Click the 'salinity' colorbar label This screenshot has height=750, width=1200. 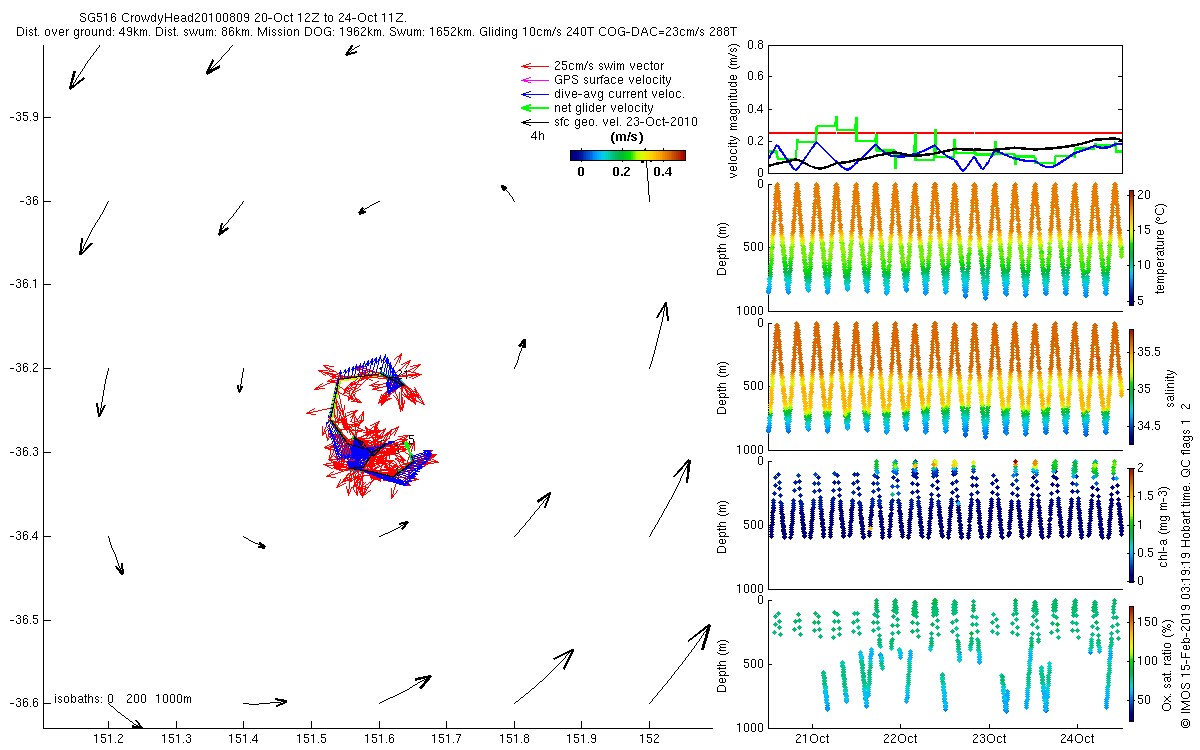(1170, 386)
